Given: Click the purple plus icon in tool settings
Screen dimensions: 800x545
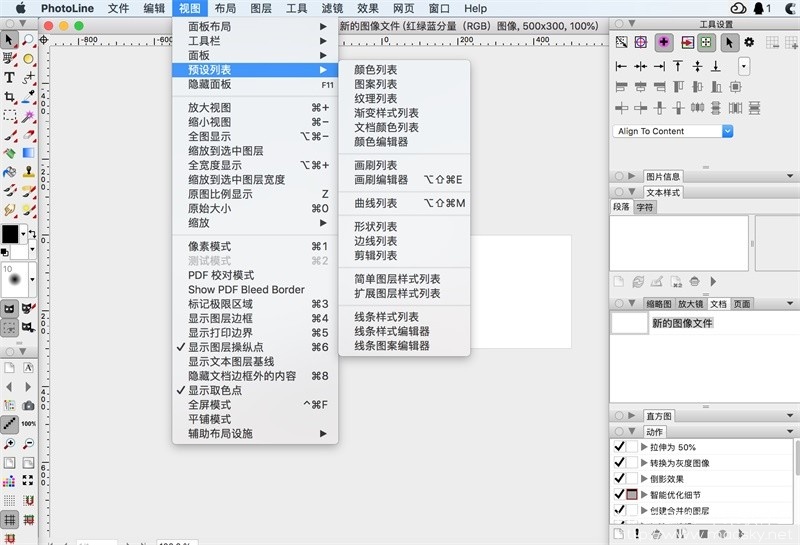Looking at the screenshot, I should click(664, 42).
